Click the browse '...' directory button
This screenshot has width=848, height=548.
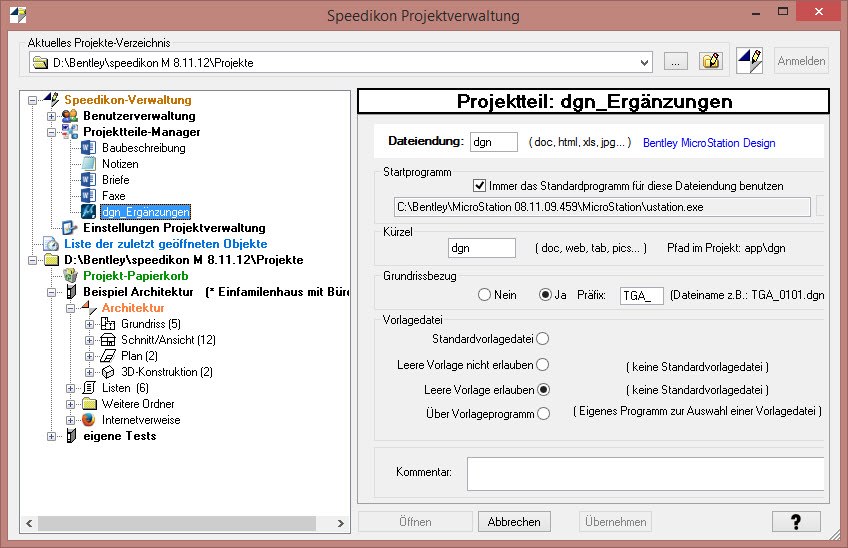point(675,61)
